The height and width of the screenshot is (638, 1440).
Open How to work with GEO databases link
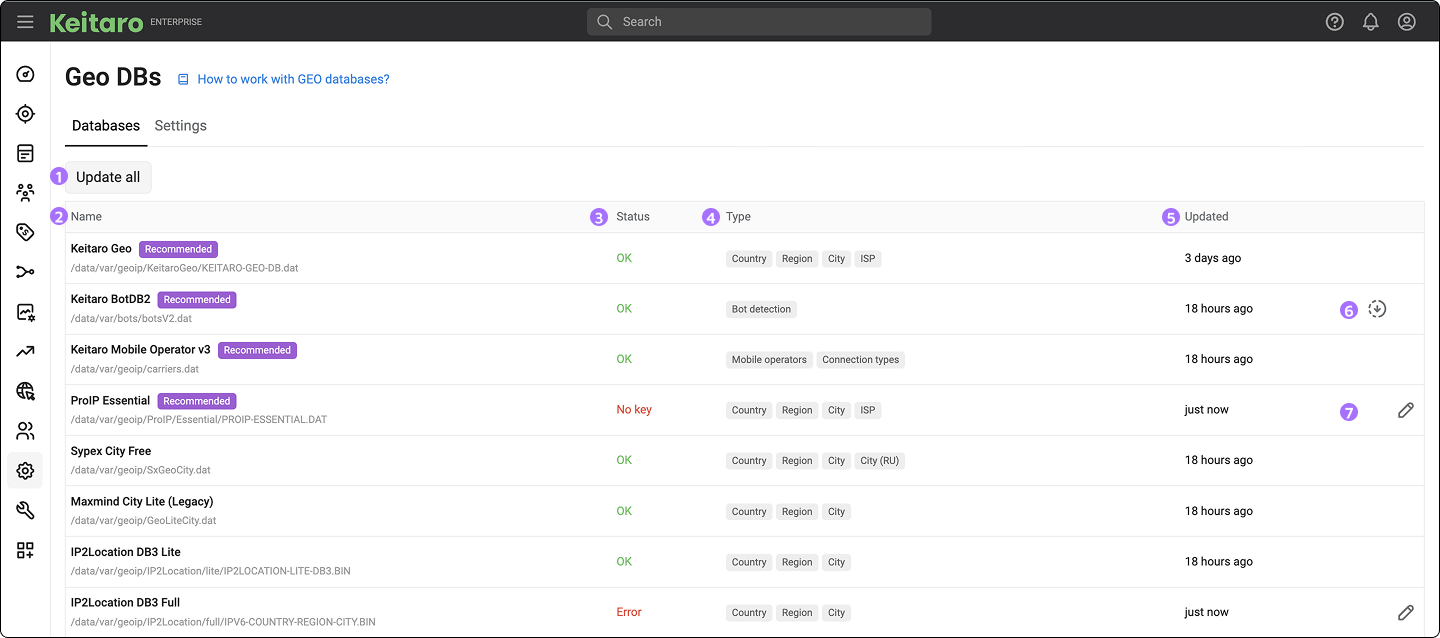pos(292,79)
